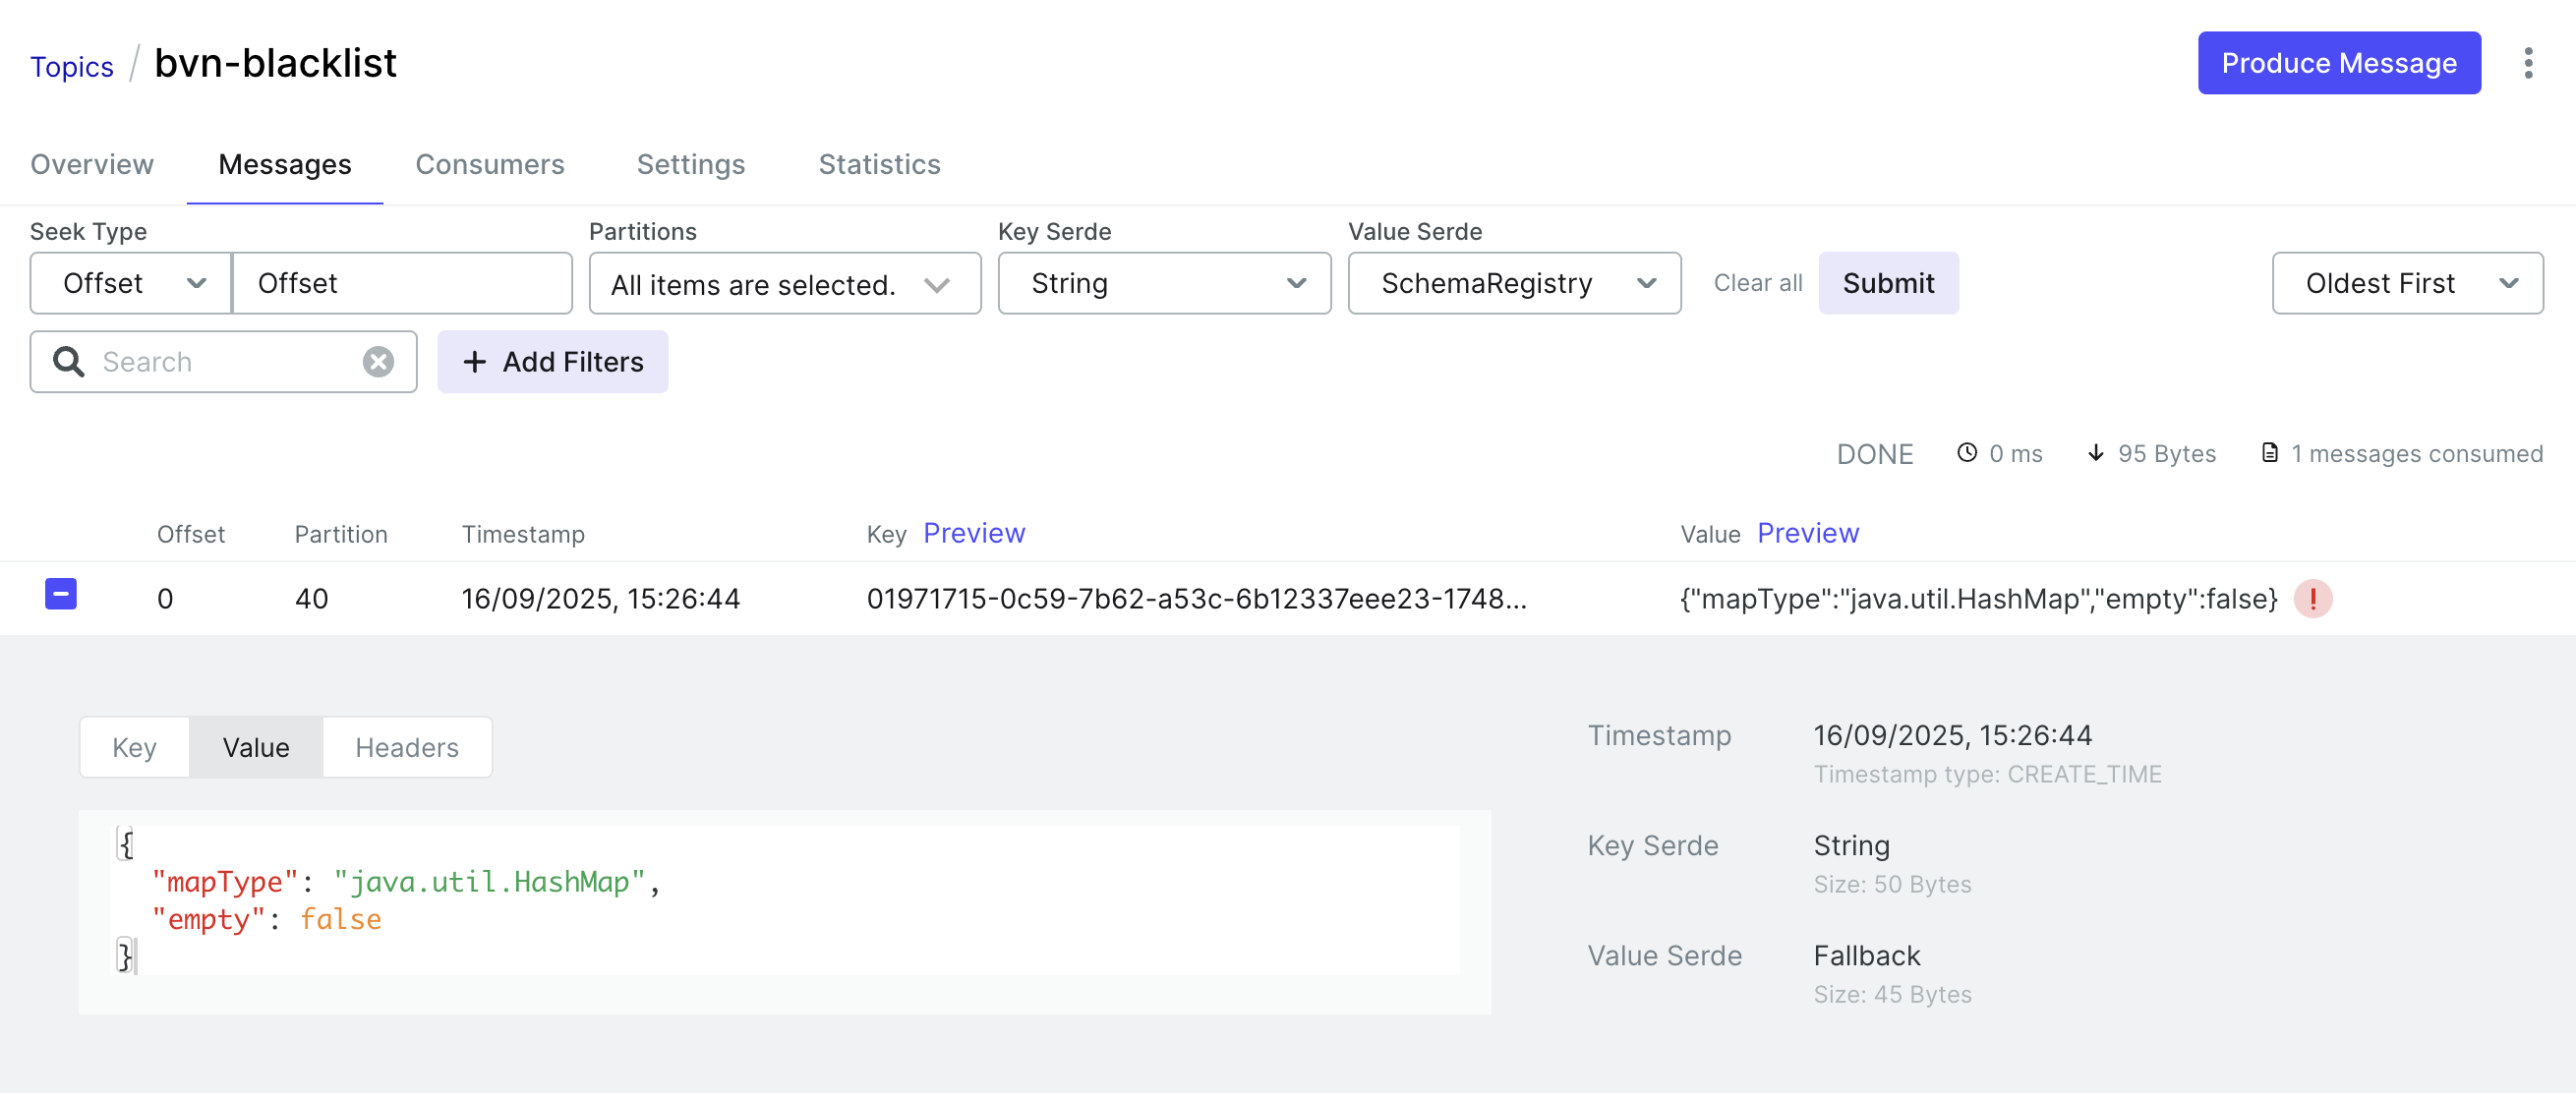Click the clock elapsed time icon
The height and width of the screenshot is (1100, 2576).
click(x=1966, y=453)
